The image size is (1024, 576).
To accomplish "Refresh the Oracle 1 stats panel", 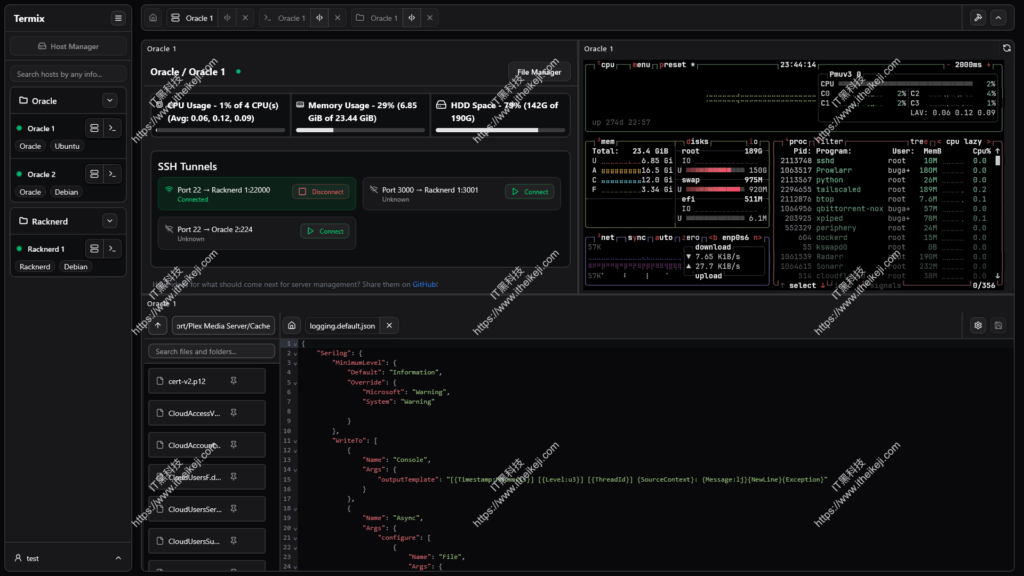I will [1007, 48].
